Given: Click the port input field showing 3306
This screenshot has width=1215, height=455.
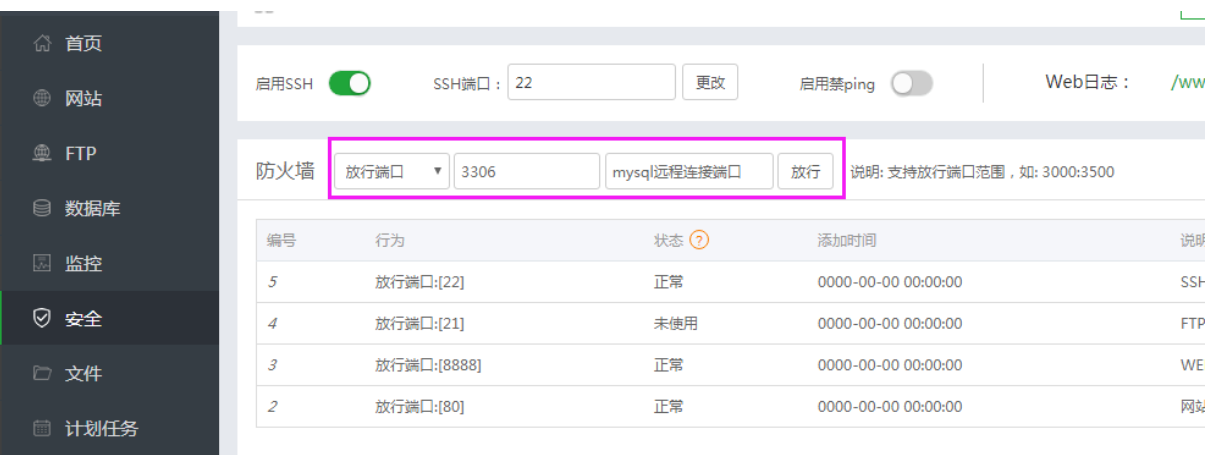Looking at the screenshot, I should (526, 172).
